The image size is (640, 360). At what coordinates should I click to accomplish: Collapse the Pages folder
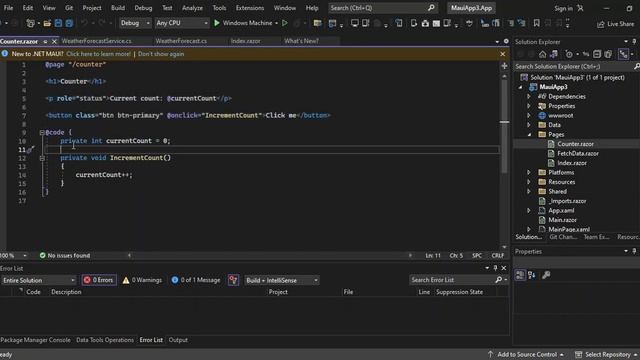pyautogui.click(x=529, y=135)
